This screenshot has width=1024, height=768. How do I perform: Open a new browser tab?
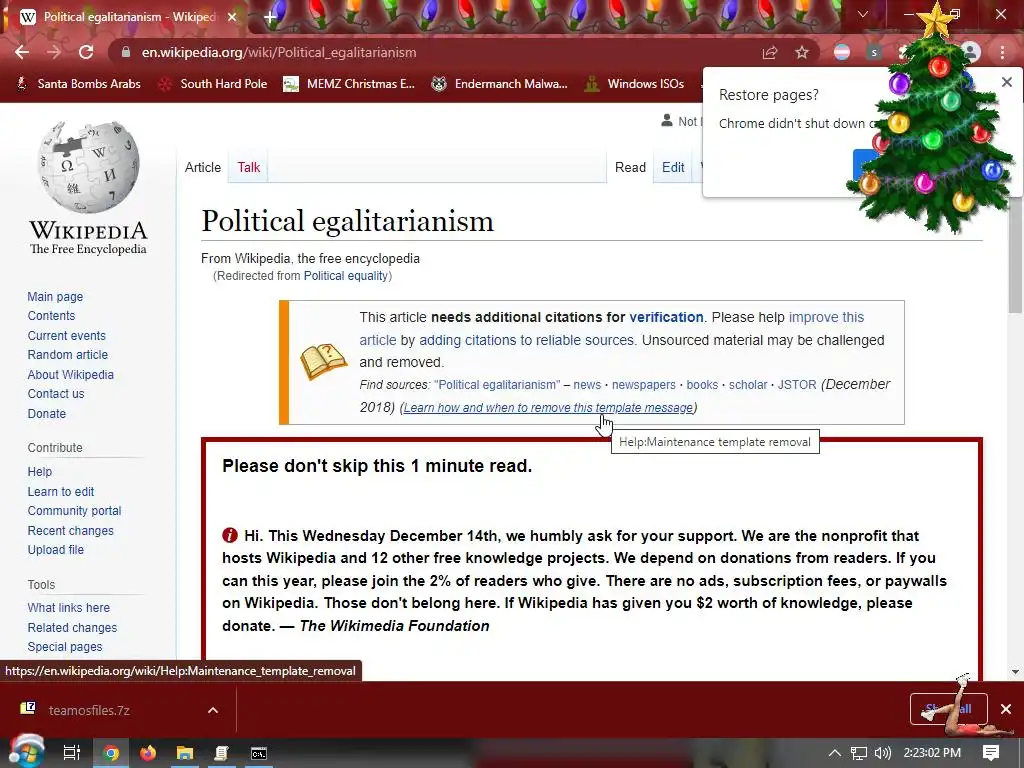pos(270,17)
